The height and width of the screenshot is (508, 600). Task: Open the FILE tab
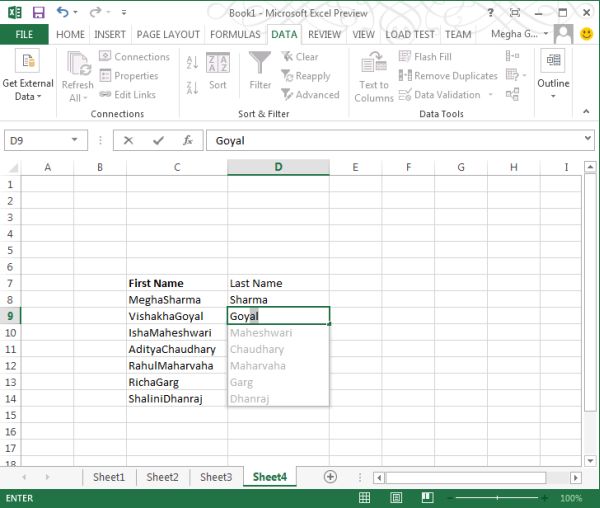pos(24,34)
